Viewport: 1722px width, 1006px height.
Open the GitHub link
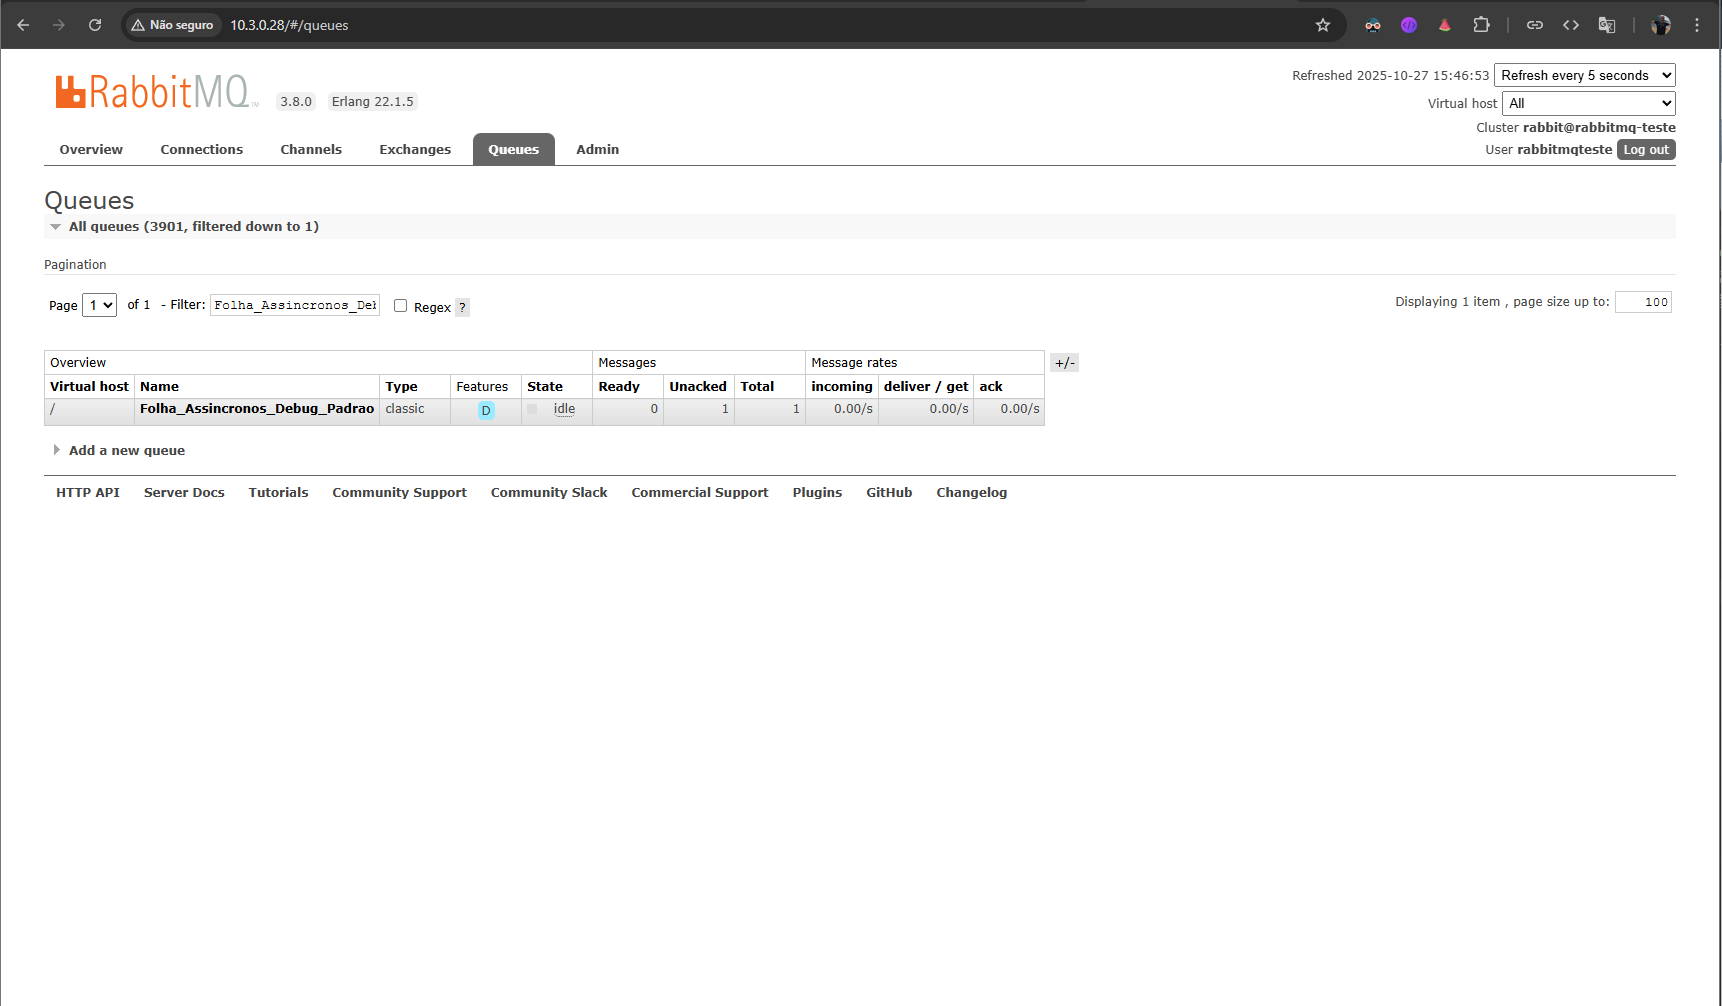[x=889, y=493]
